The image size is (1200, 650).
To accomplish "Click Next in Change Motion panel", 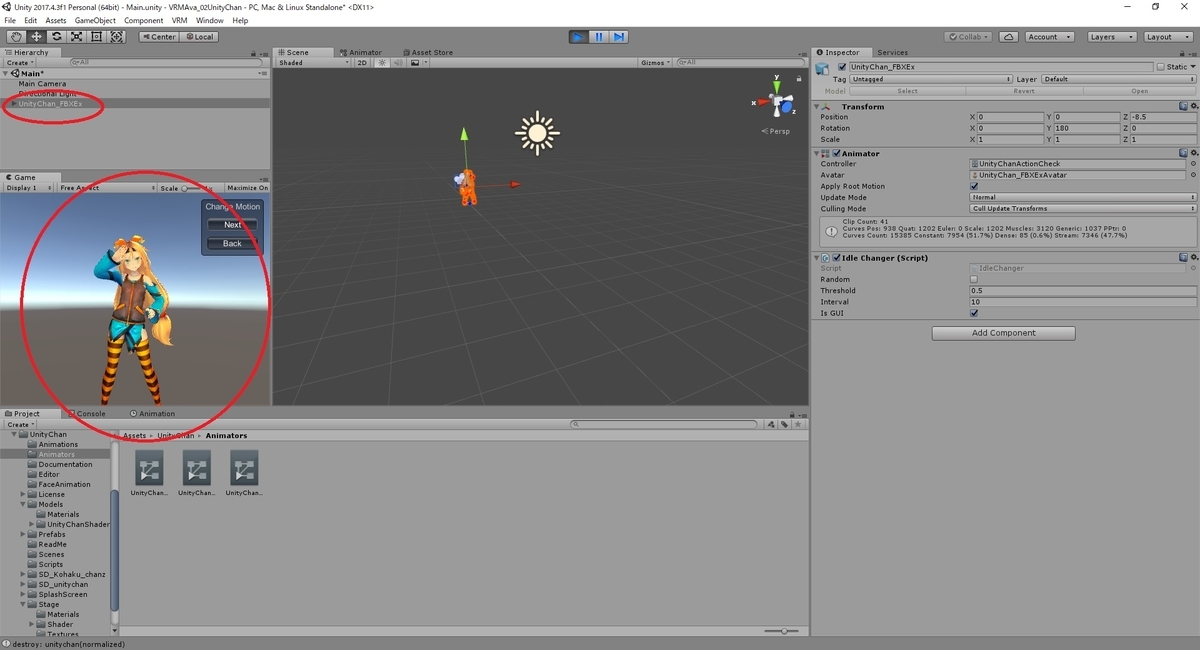I will click(x=233, y=225).
